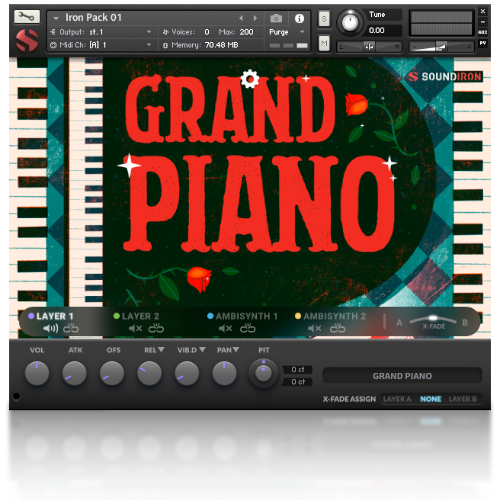
Task: Click the OFS knob
Action: click(112, 373)
